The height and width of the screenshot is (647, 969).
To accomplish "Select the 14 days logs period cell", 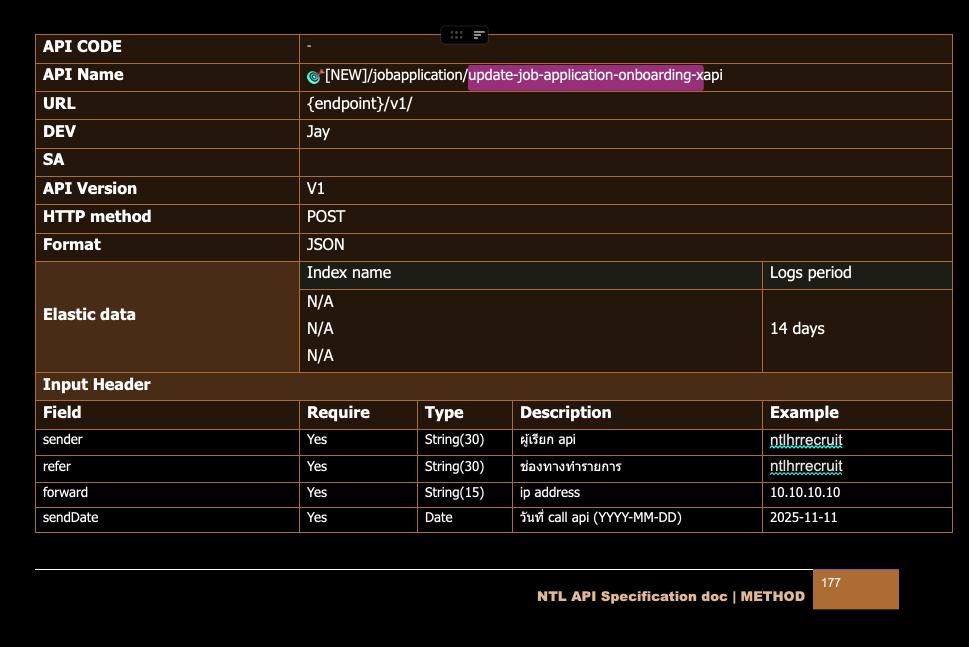I will tap(797, 329).
